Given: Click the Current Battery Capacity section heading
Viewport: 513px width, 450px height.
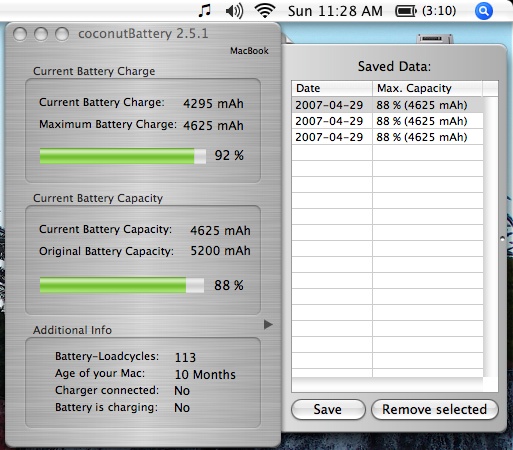Looking at the screenshot, I should (98, 198).
